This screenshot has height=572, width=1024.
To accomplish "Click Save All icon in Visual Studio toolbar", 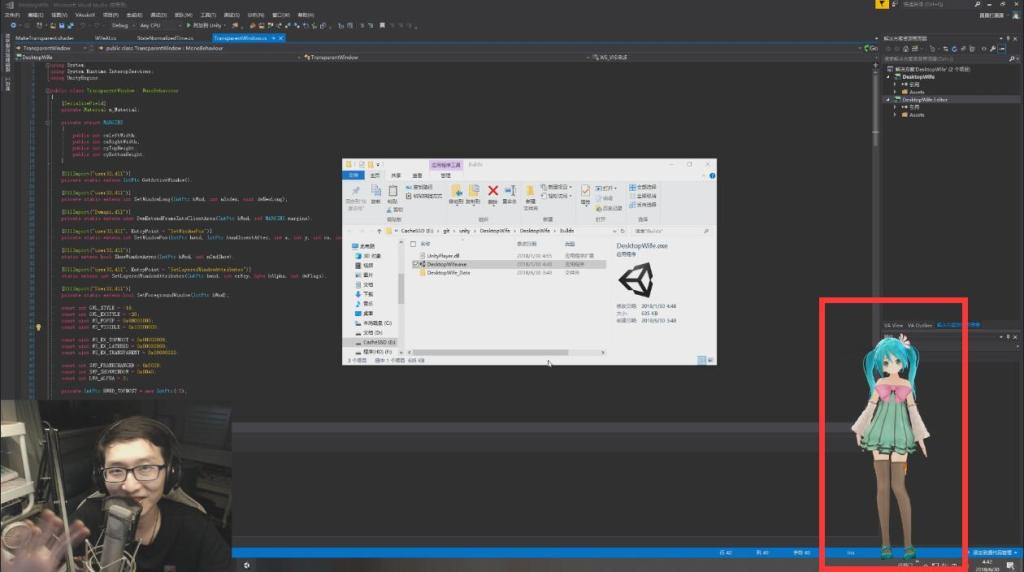I will 69,25.
